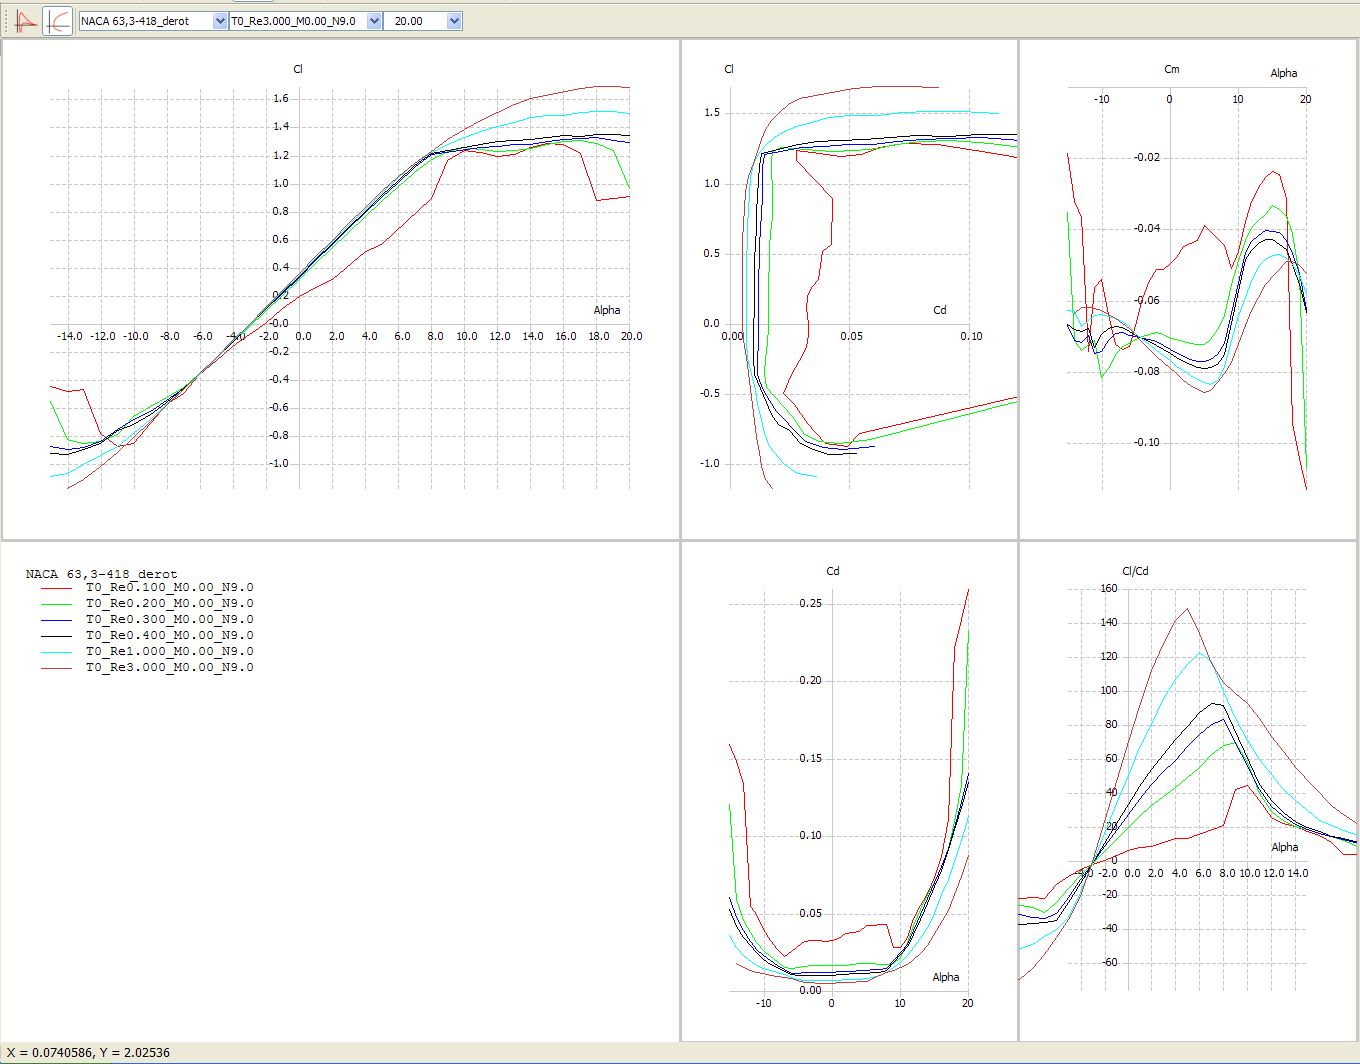Click the Cl/Cd graph title

tap(1135, 571)
